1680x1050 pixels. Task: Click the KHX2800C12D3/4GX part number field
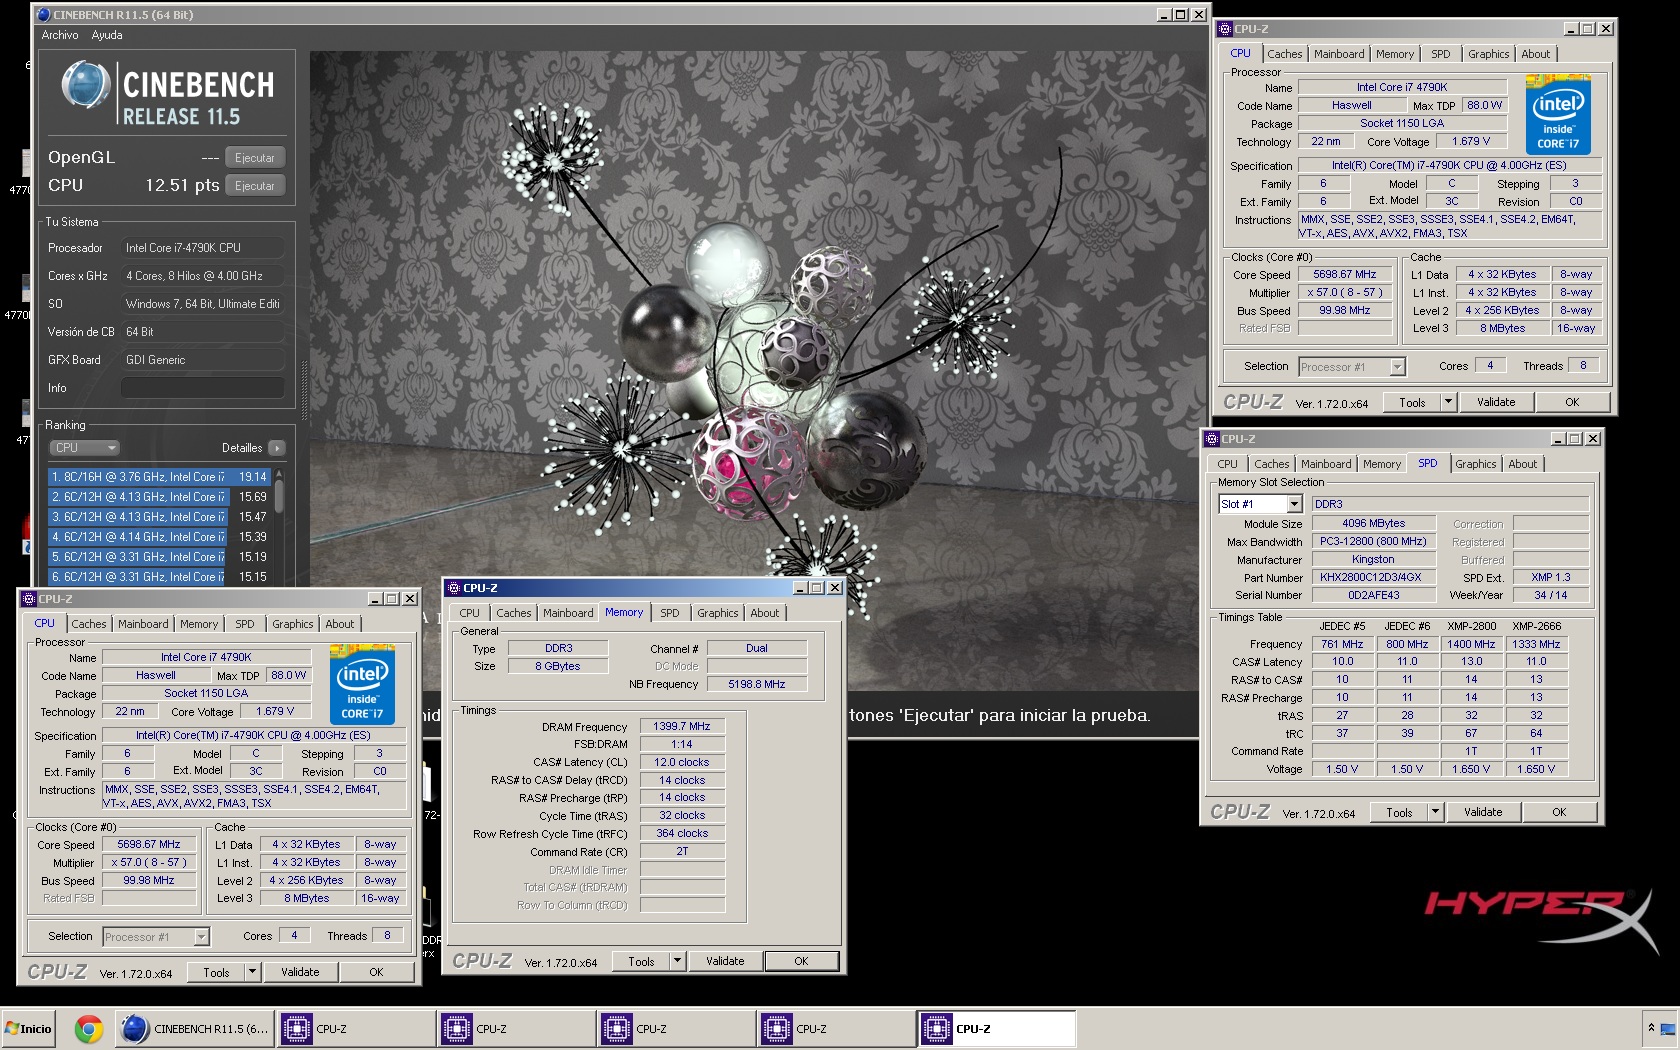[x=1373, y=577]
